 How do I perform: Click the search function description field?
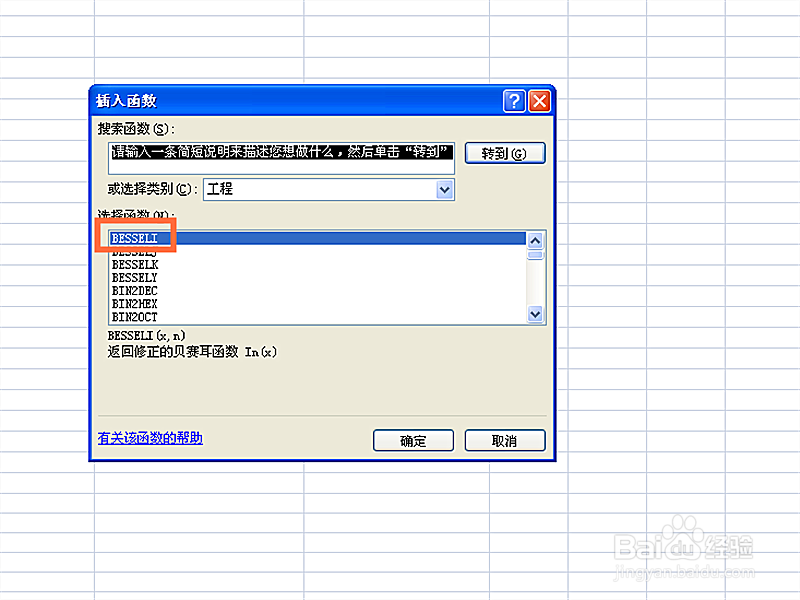click(x=281, y=159)
